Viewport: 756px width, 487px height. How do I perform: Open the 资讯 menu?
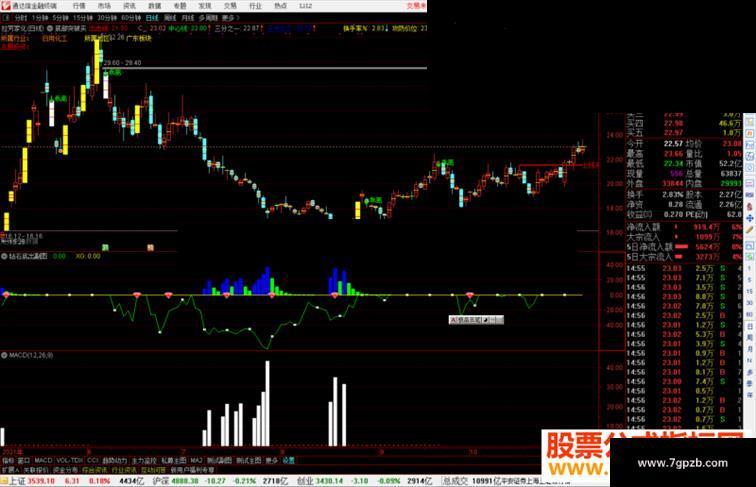tap(129, 6)
